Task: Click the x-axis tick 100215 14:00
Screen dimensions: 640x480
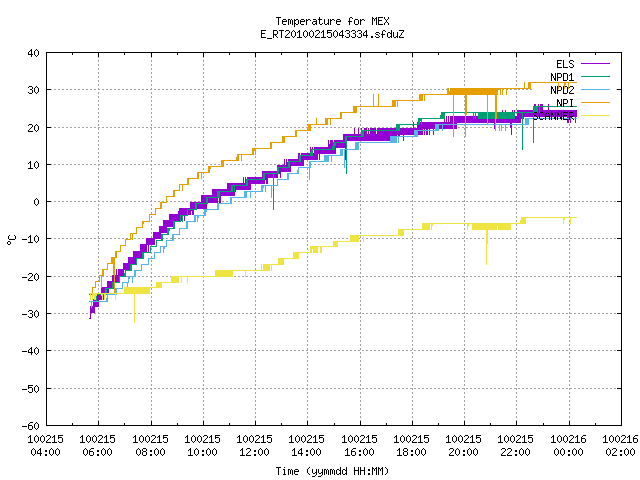Action: click(x=307, y=446)
